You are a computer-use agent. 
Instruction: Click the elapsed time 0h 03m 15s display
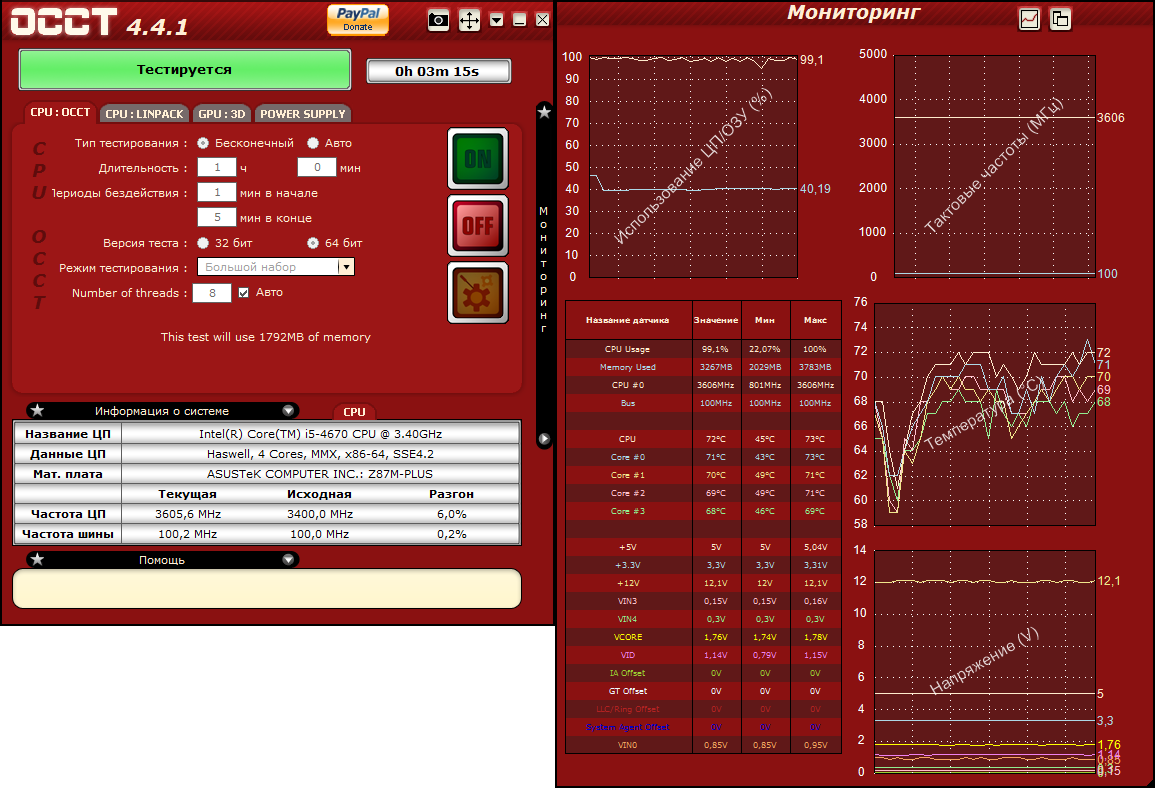(x=438, y=71)
